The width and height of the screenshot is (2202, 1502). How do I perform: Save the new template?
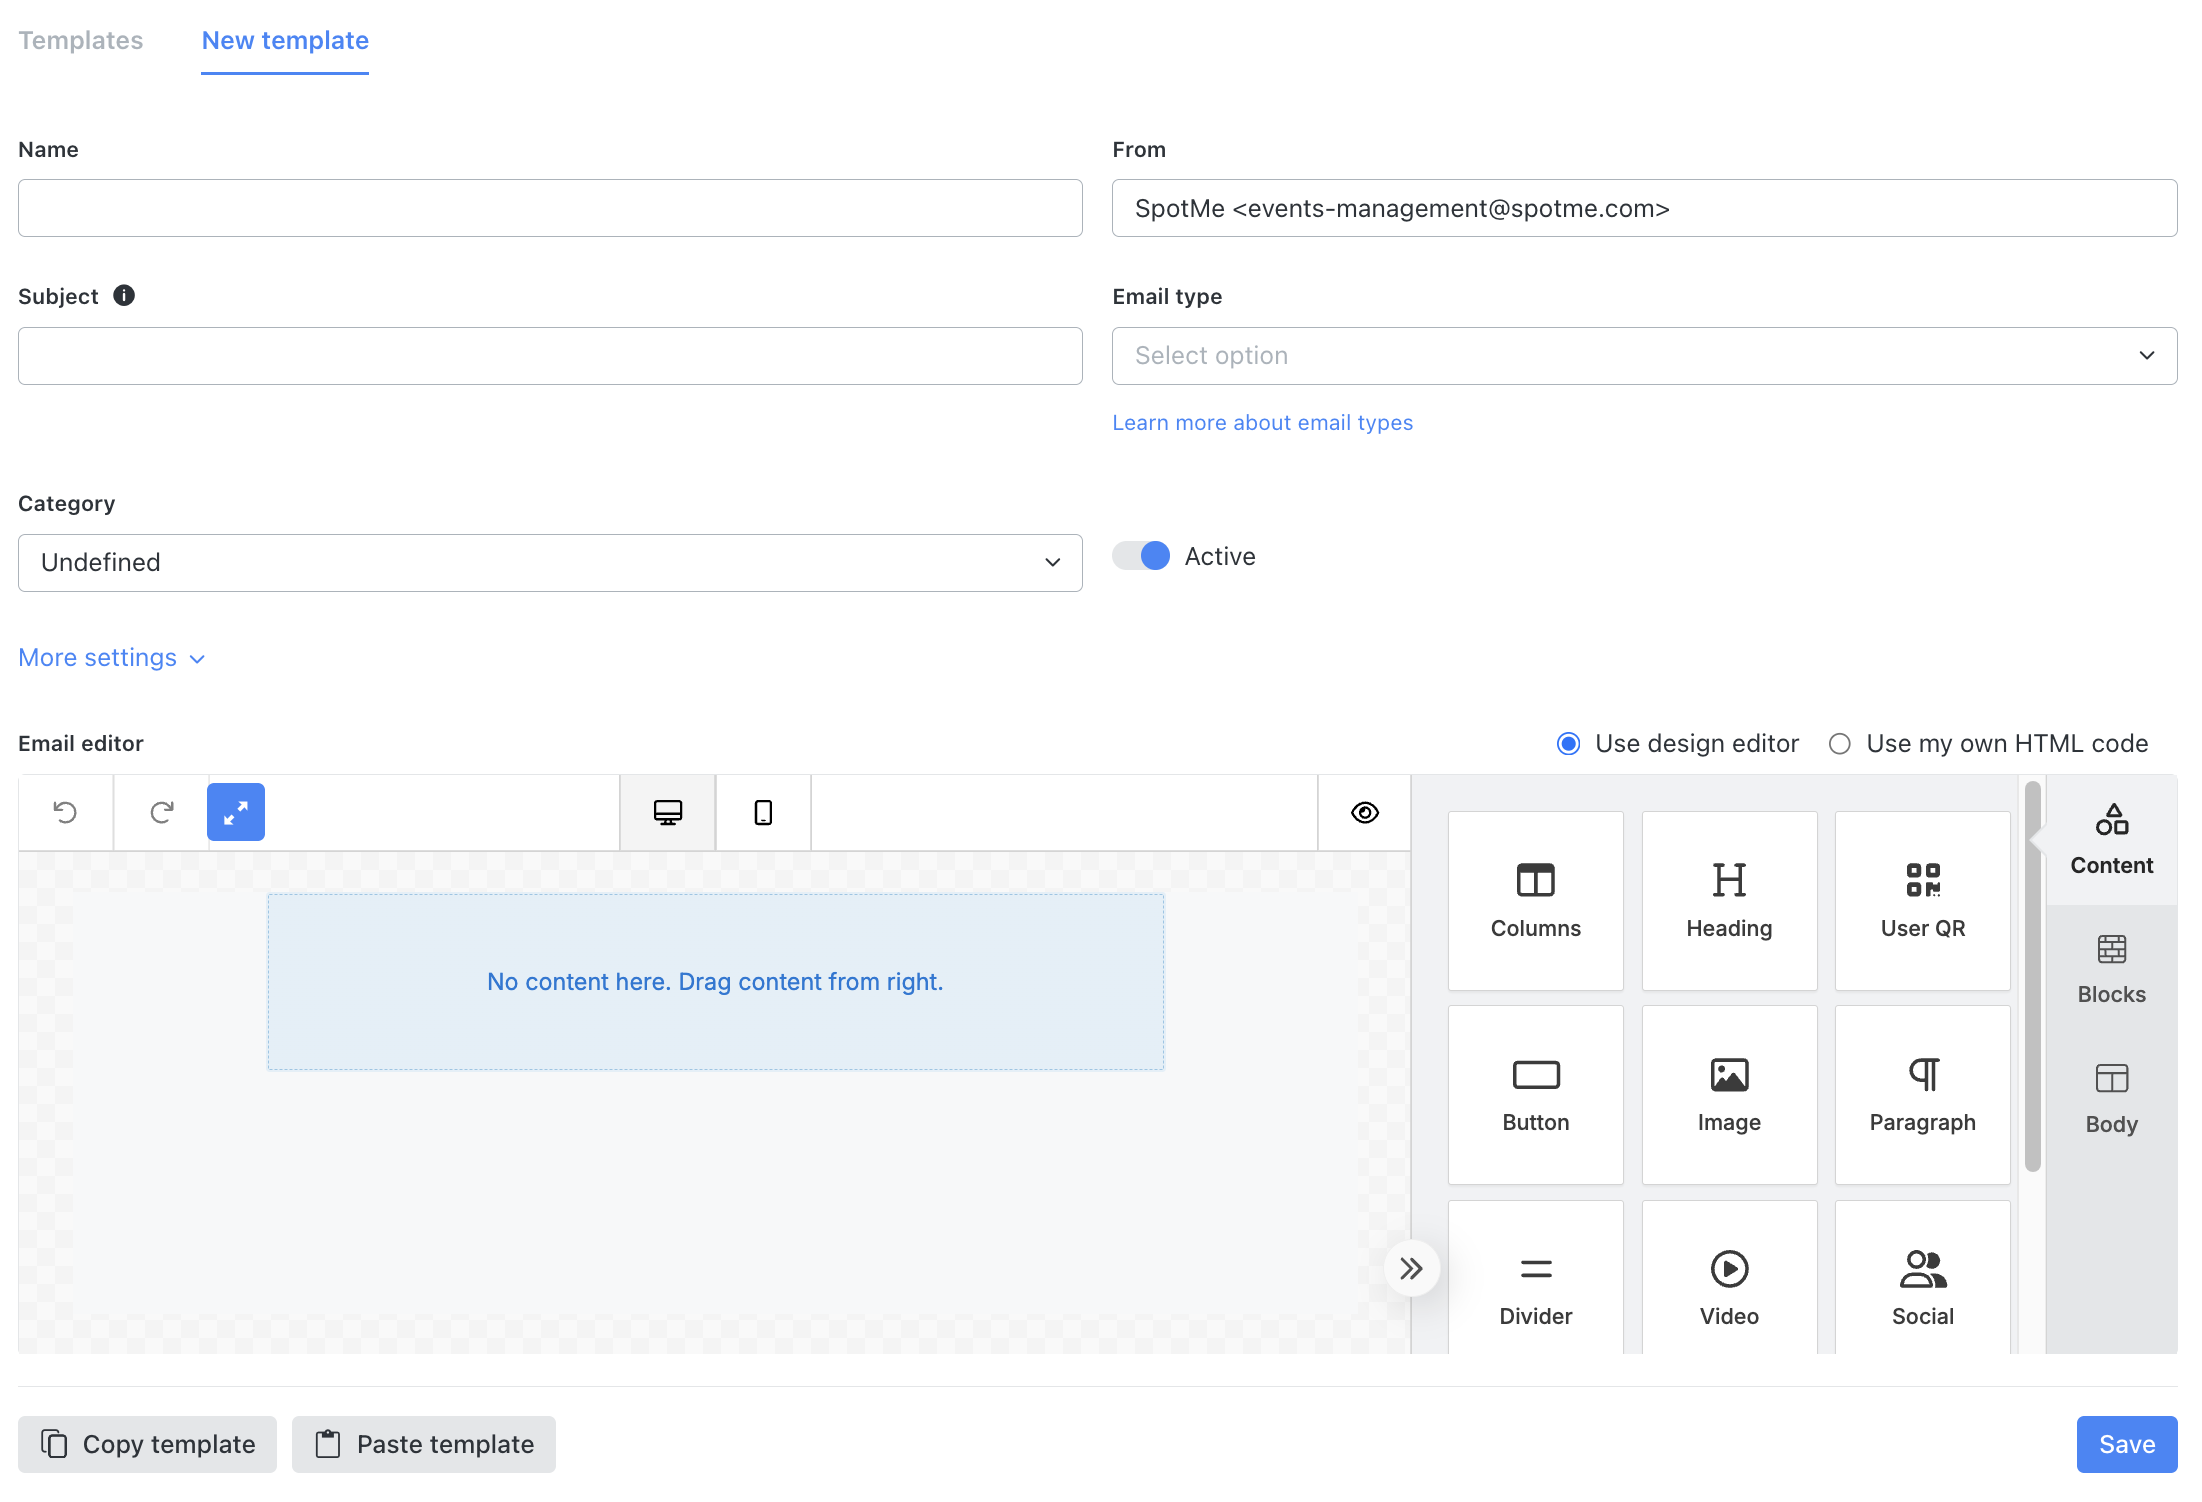2127,1444
